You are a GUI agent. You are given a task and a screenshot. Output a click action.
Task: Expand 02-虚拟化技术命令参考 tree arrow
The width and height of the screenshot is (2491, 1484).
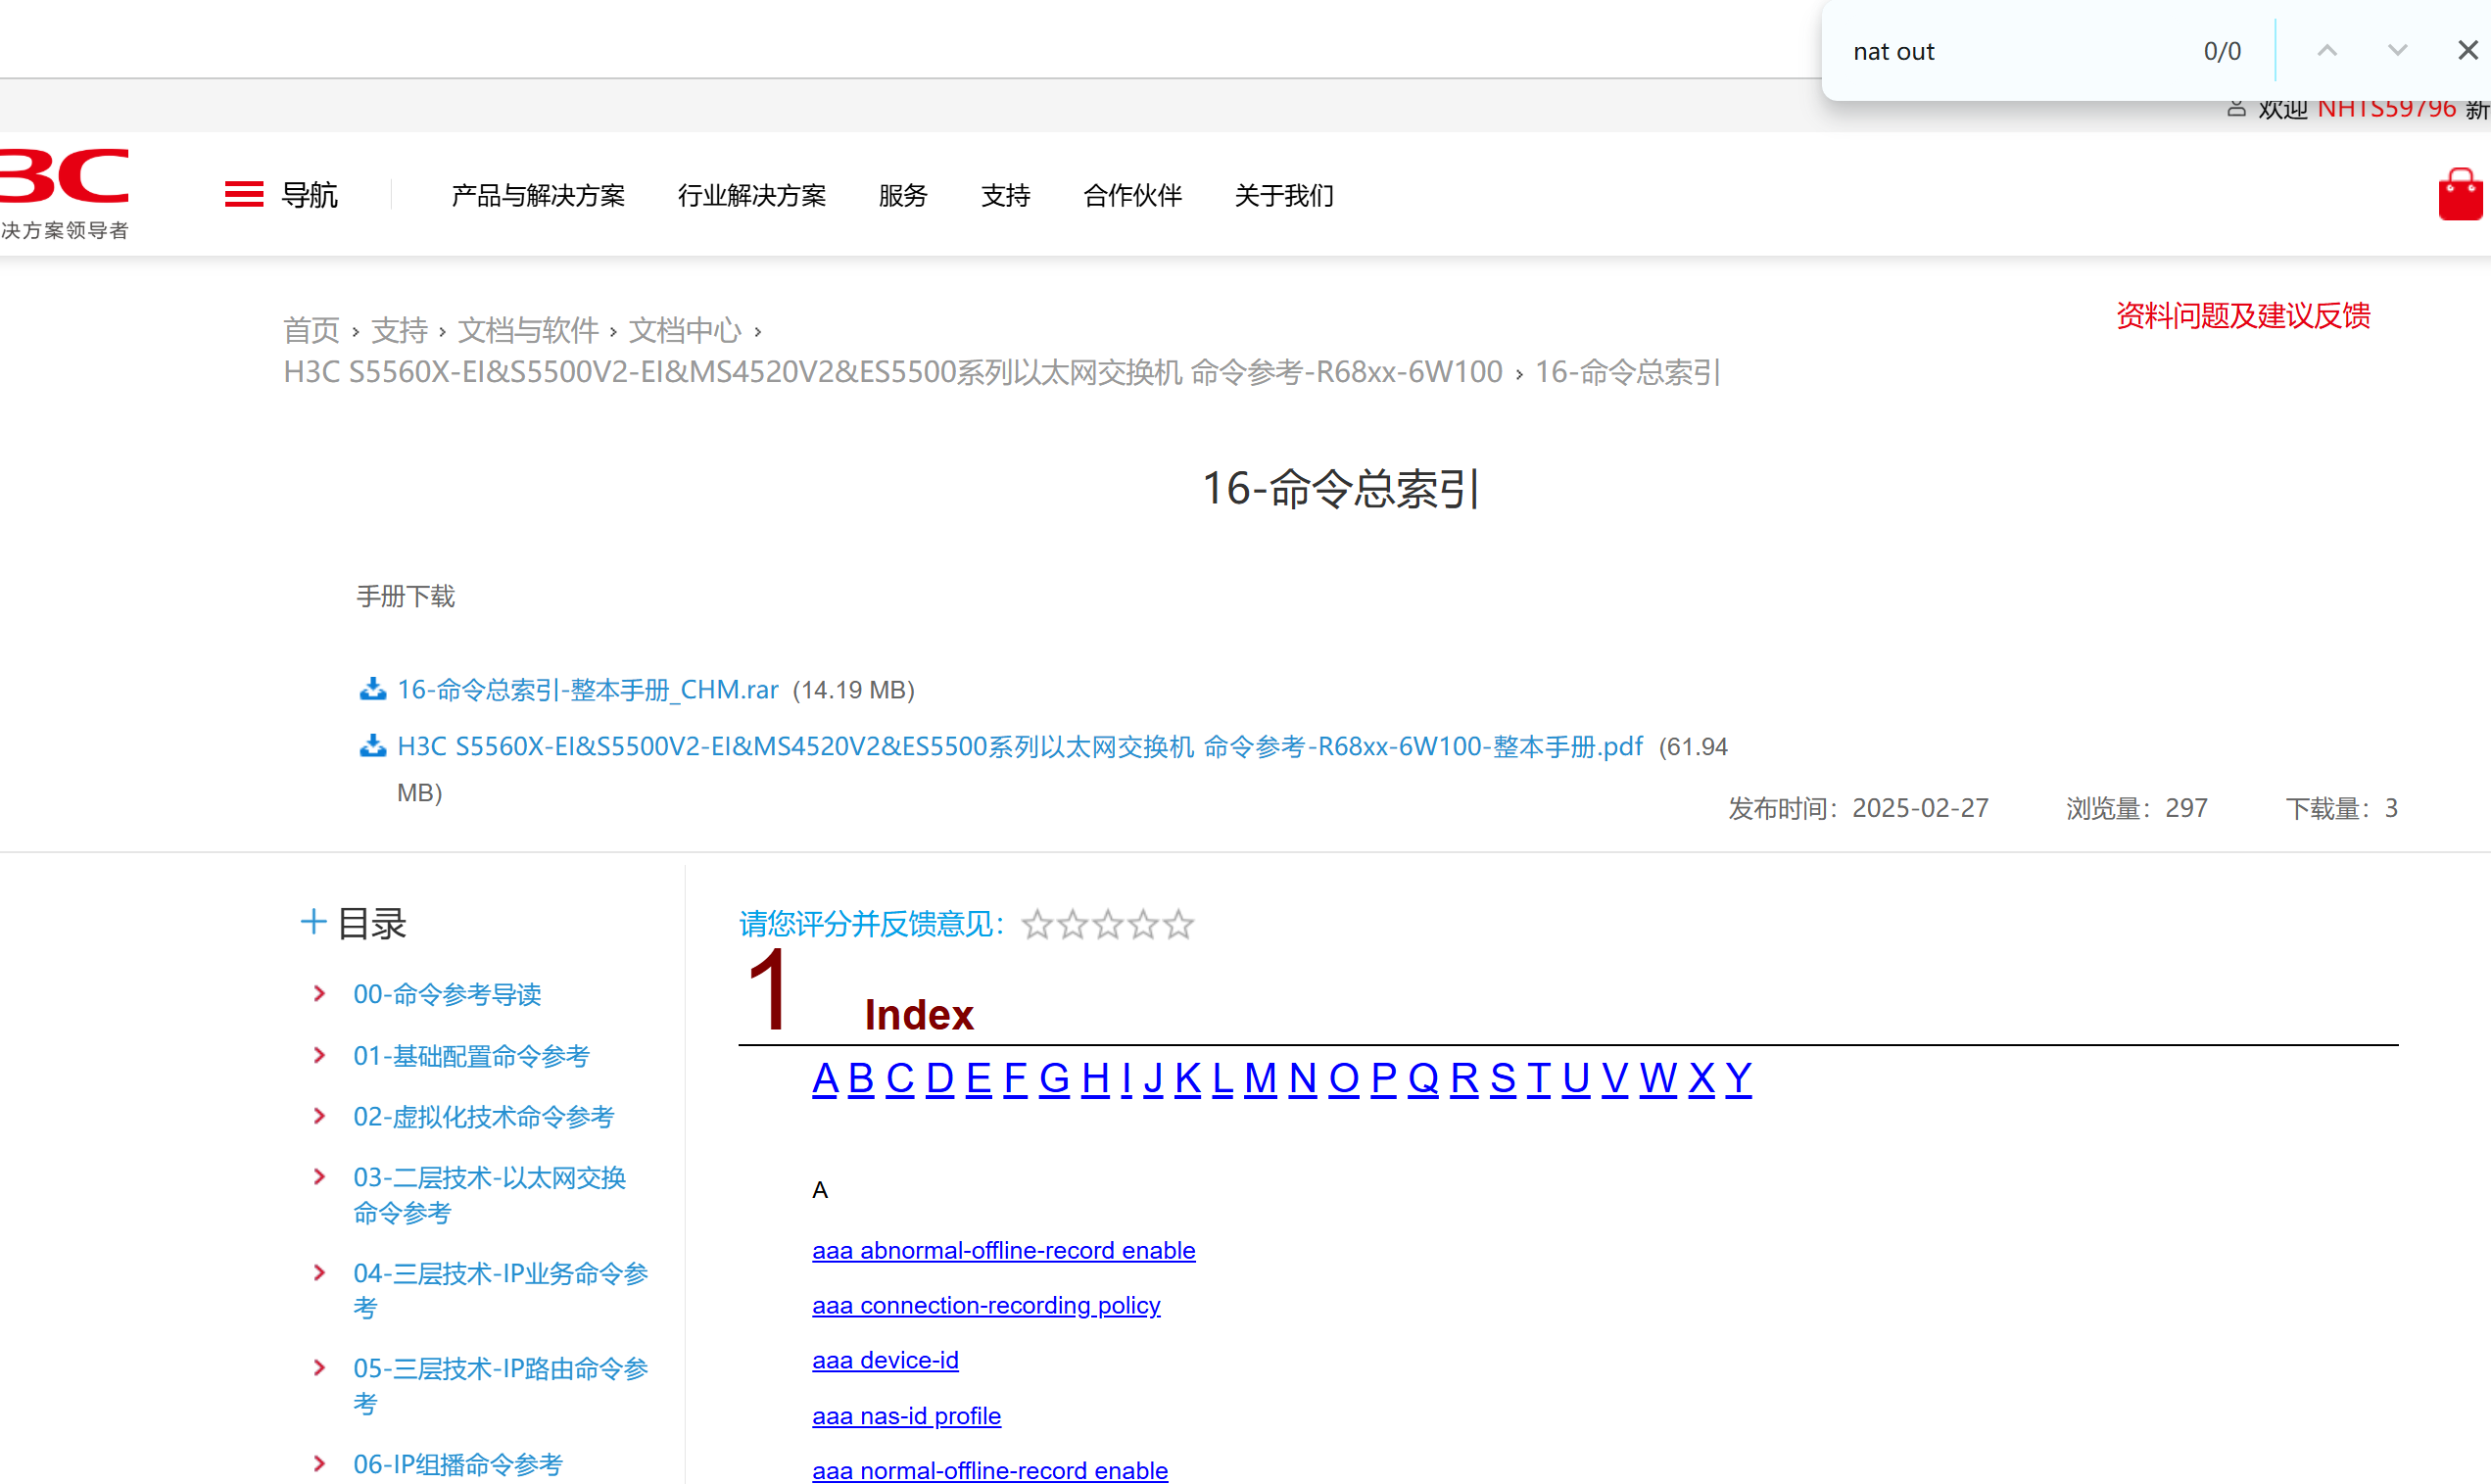pyautogui.click(x=320, y=1116)
